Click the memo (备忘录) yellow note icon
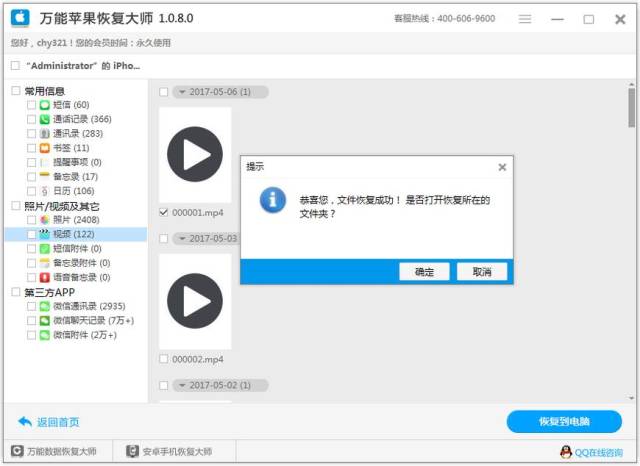Viewport: 640px width, 466px height. pos(44,176)
